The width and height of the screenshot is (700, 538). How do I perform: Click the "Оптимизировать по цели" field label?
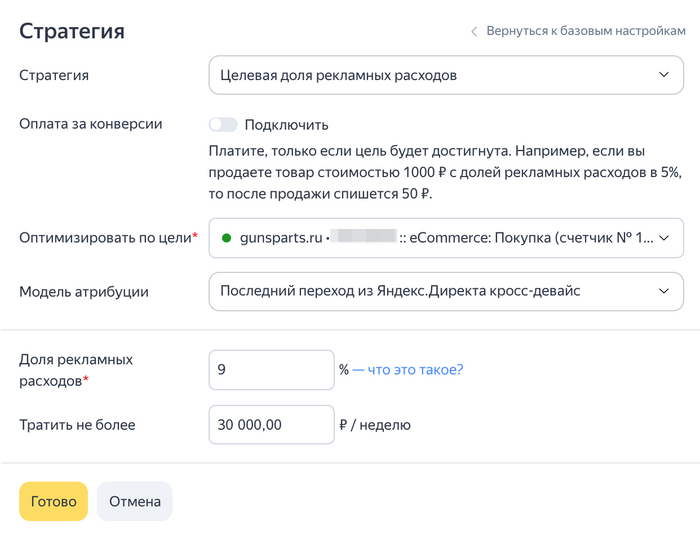106,238
